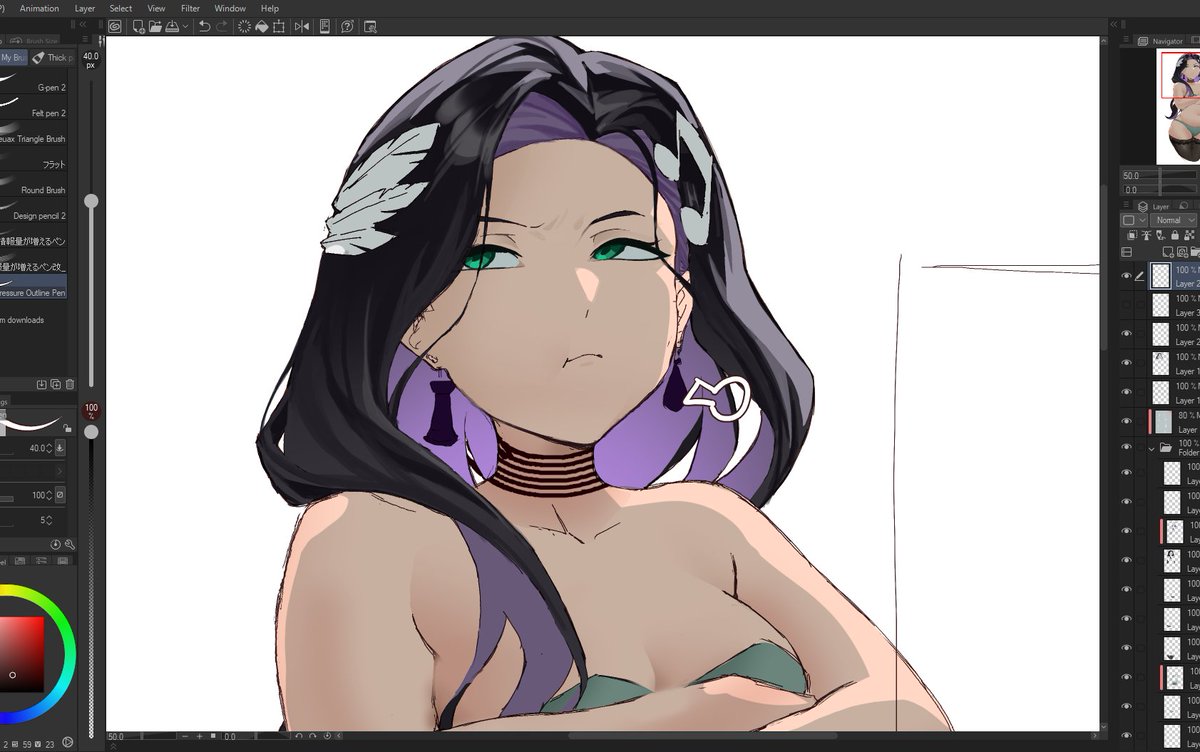Viewport: 1200px width, 752px height.
Task: Toggle opacity dynamics button beside 100
Action: pyautogui.click(x=60, y=495)
